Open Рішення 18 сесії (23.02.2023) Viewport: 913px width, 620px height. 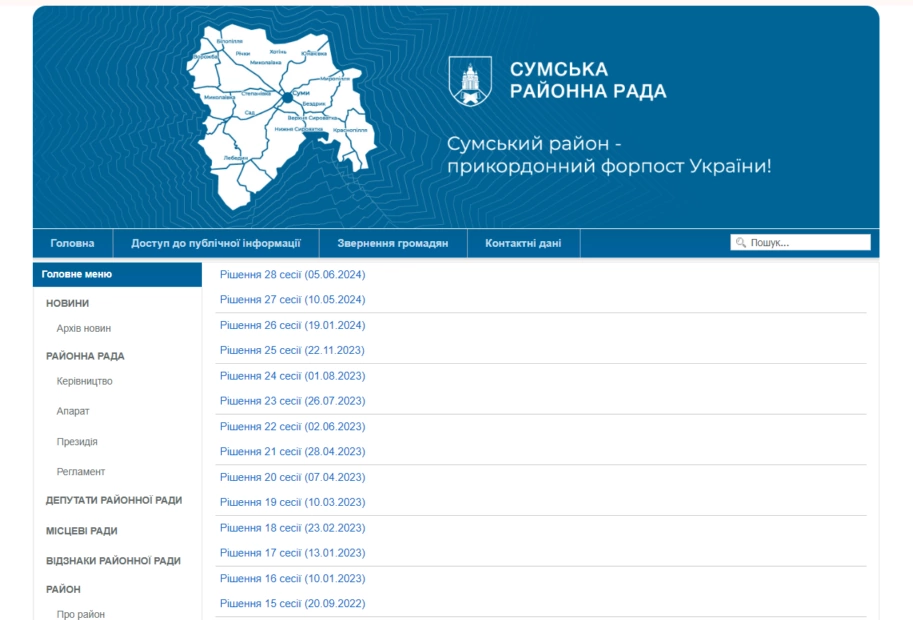[292, 528]
